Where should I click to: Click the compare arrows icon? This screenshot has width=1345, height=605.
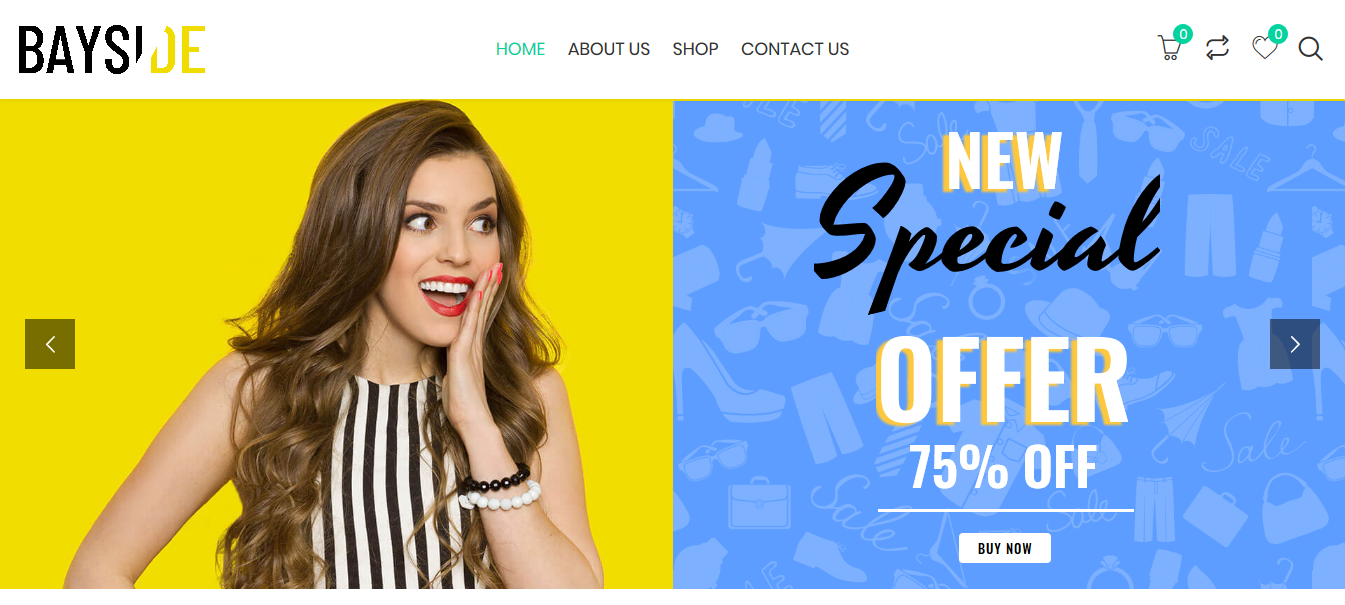[x=1217, y=48]
